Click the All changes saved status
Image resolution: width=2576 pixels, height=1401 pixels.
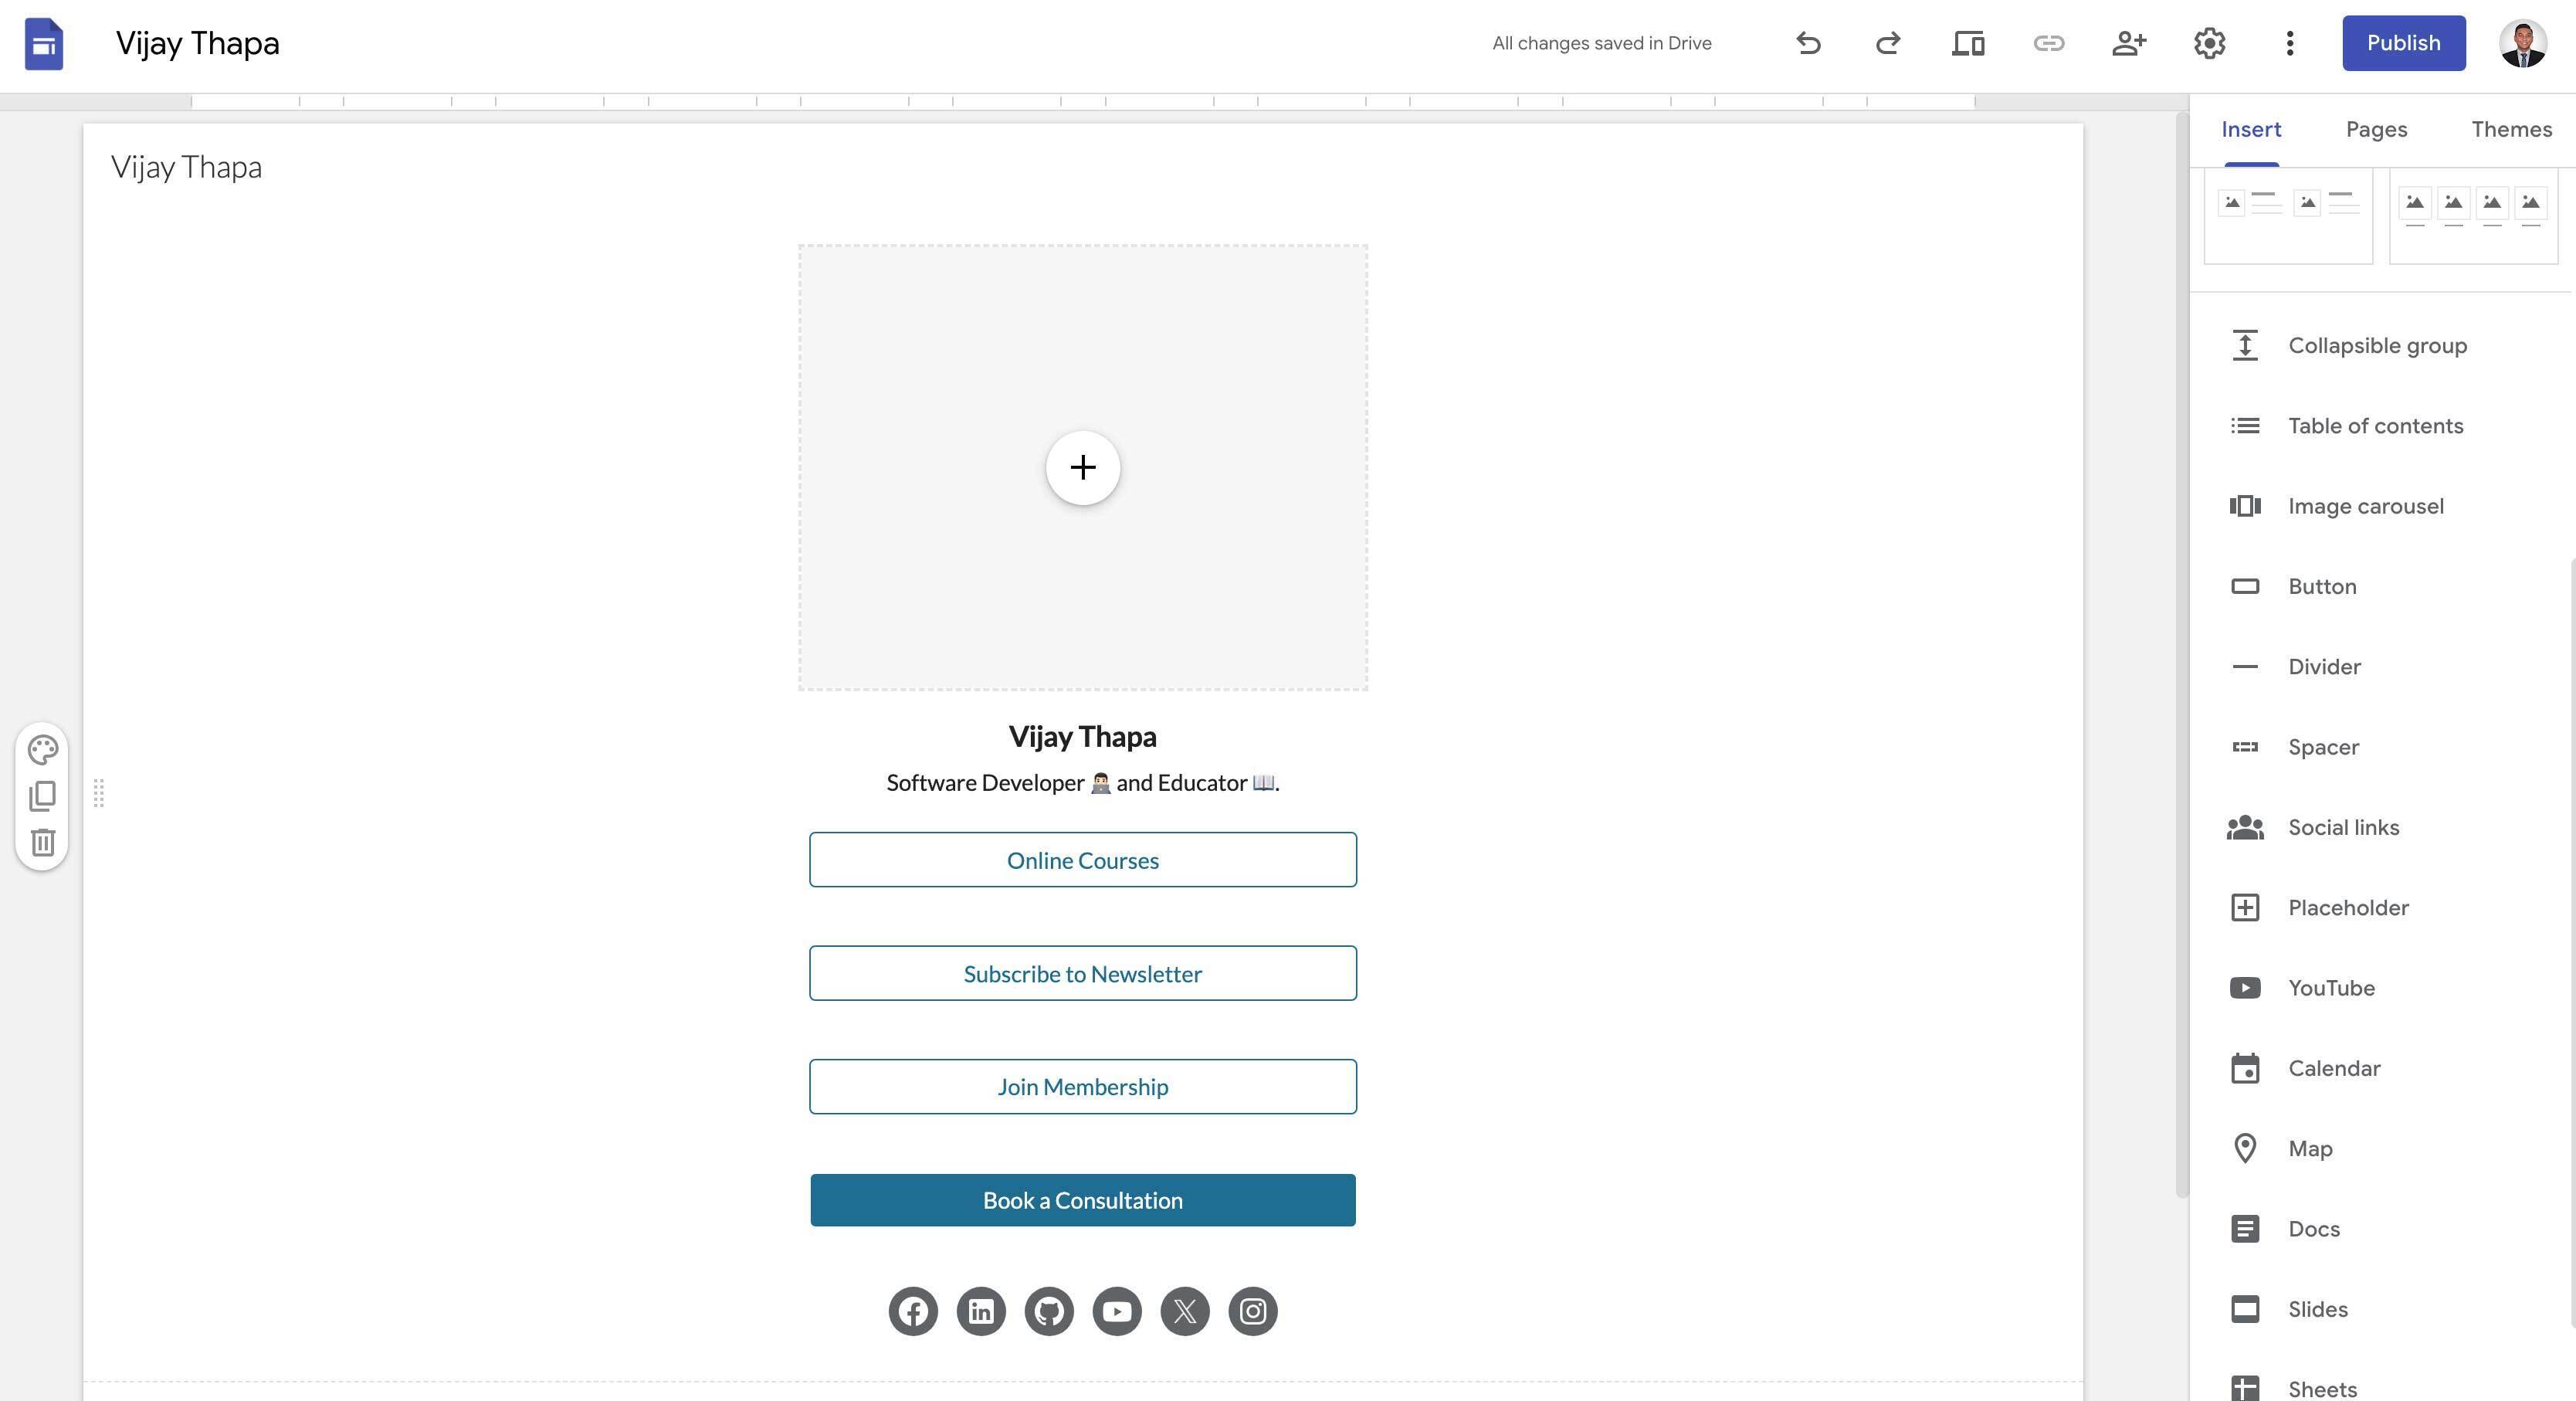click(x=1601, y=43)
